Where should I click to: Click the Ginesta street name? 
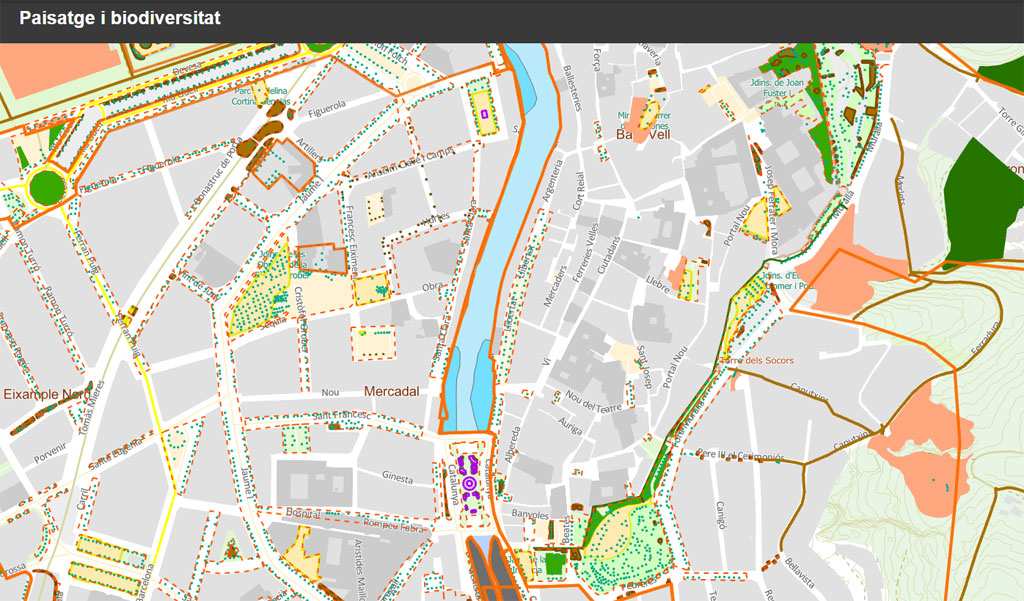(x=396, y=480)
